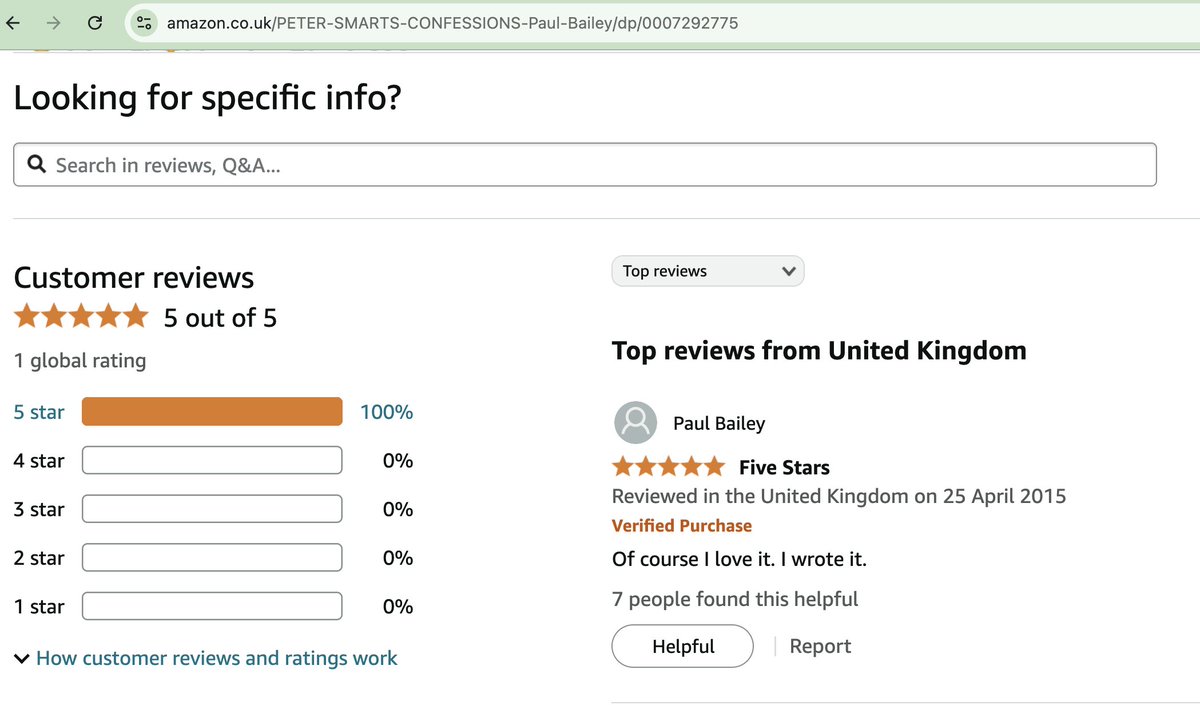1200x705 pixels.
Task: Click the 4 star row label
Action: point(39,461)
